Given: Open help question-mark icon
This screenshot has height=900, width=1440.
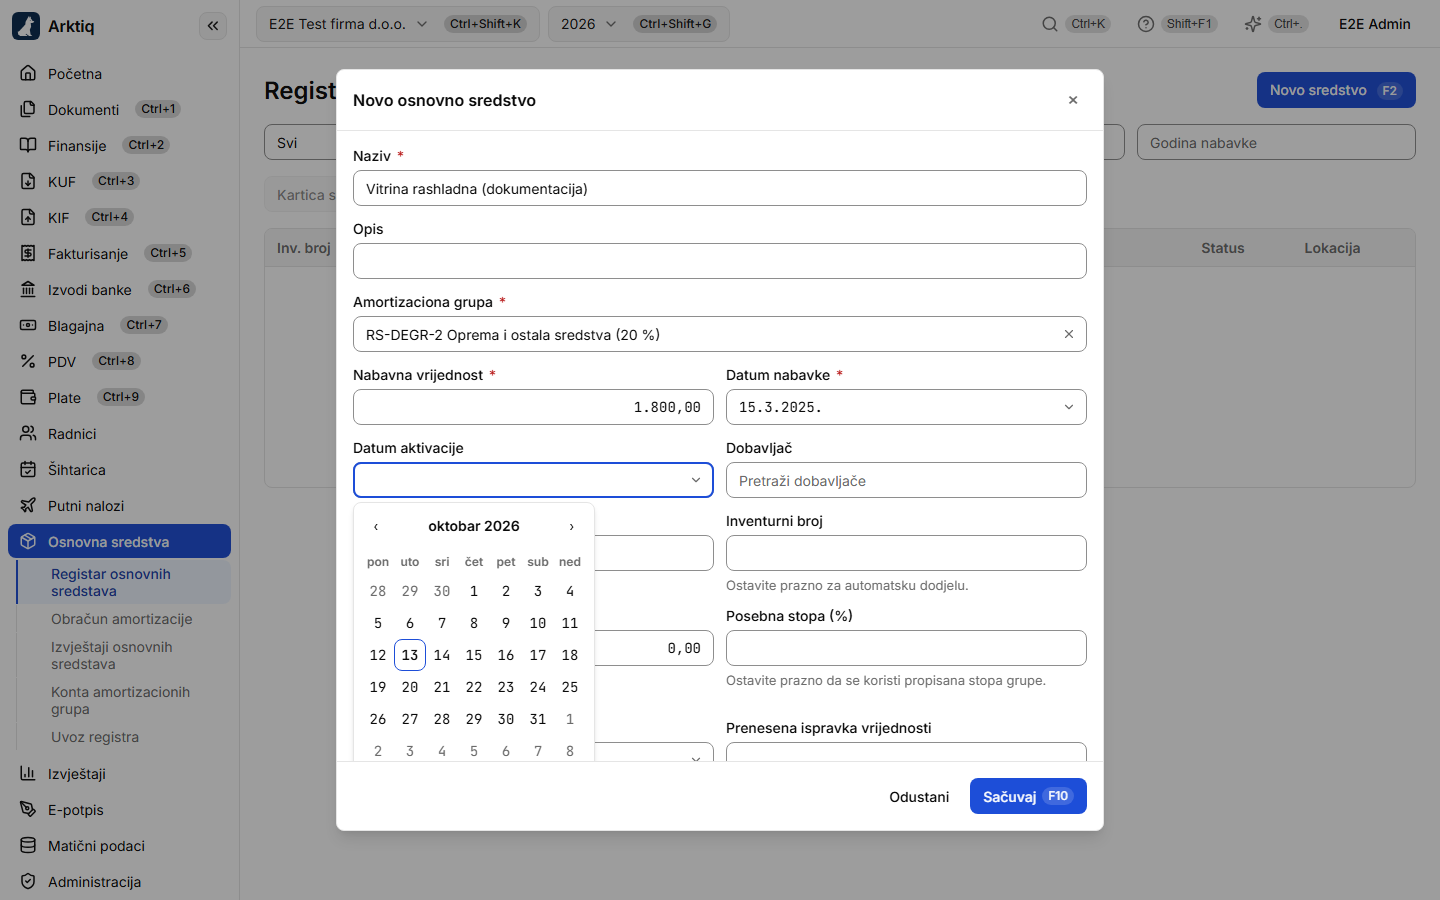Looking at the screenshot, I should click(1146, 24).
